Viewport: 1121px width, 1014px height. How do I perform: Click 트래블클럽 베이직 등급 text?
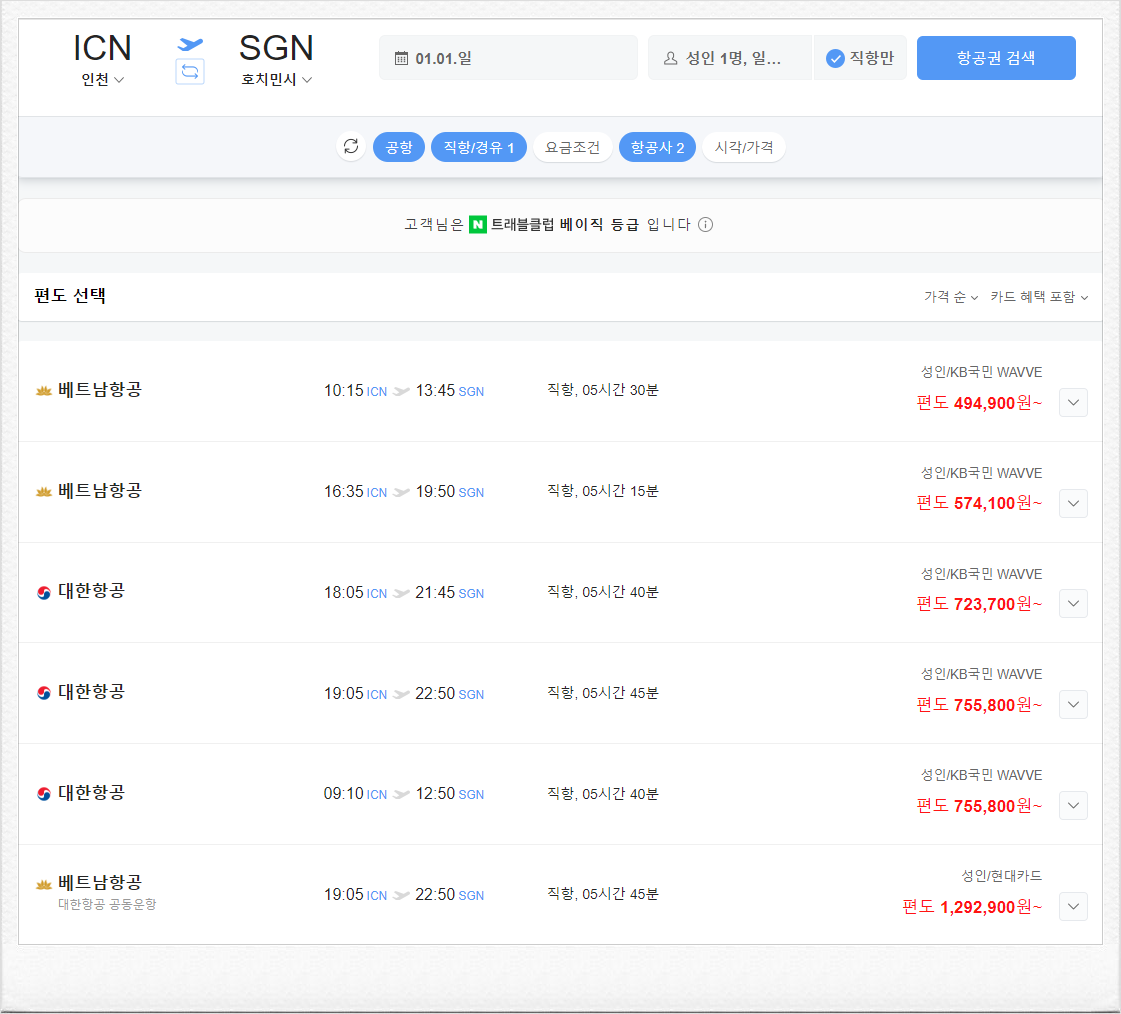(565, 225)
